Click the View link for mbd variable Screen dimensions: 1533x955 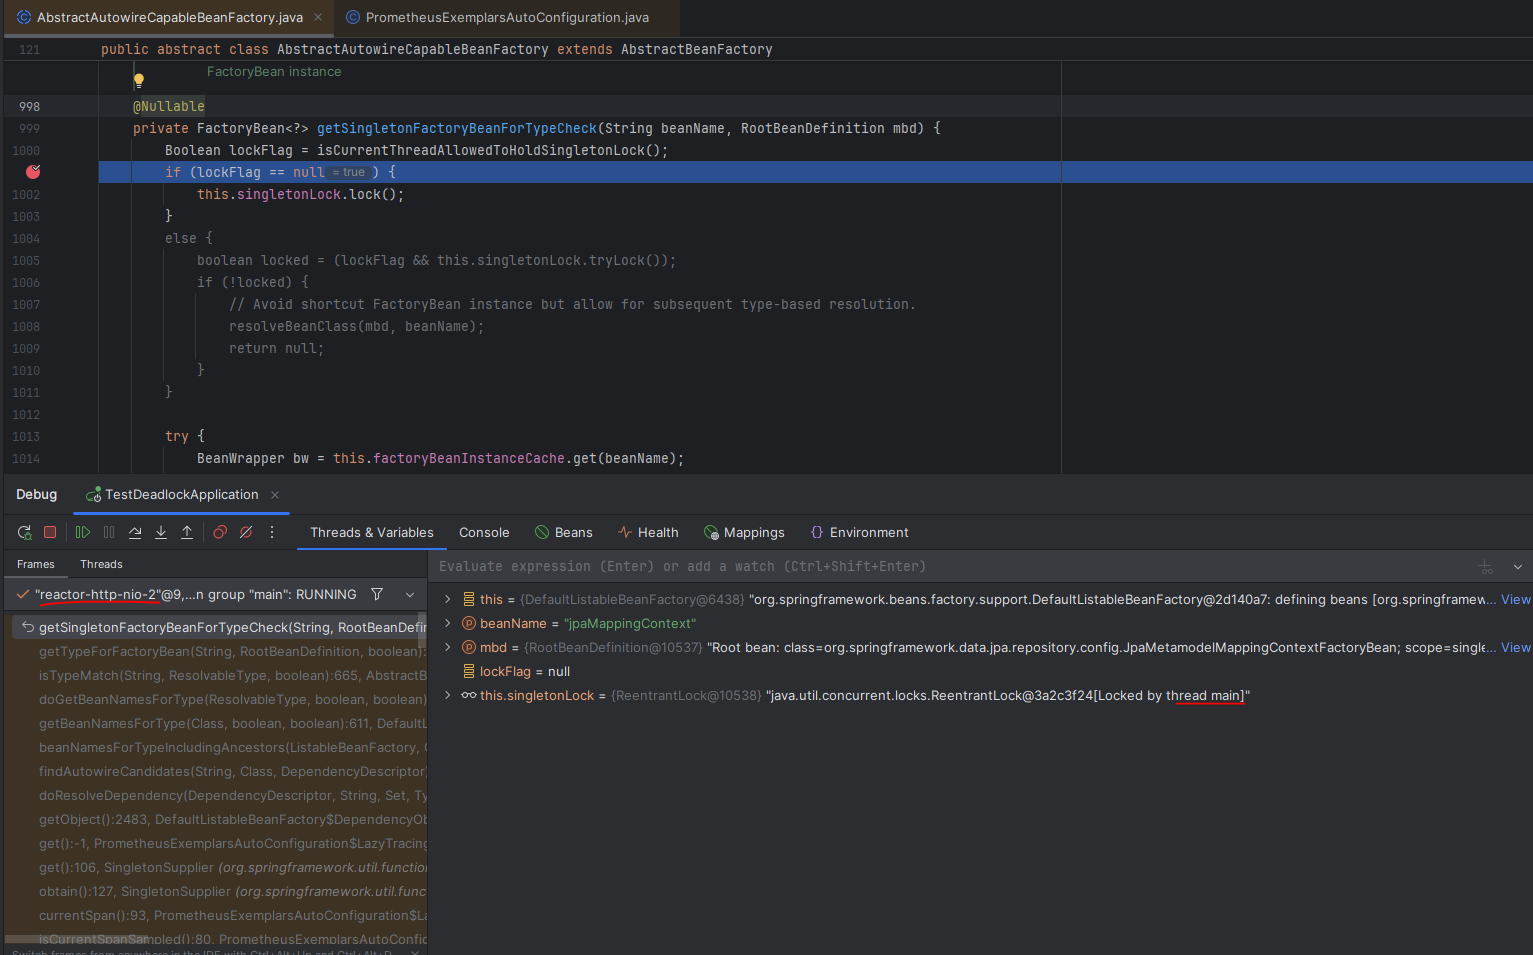pos(1516,648)
